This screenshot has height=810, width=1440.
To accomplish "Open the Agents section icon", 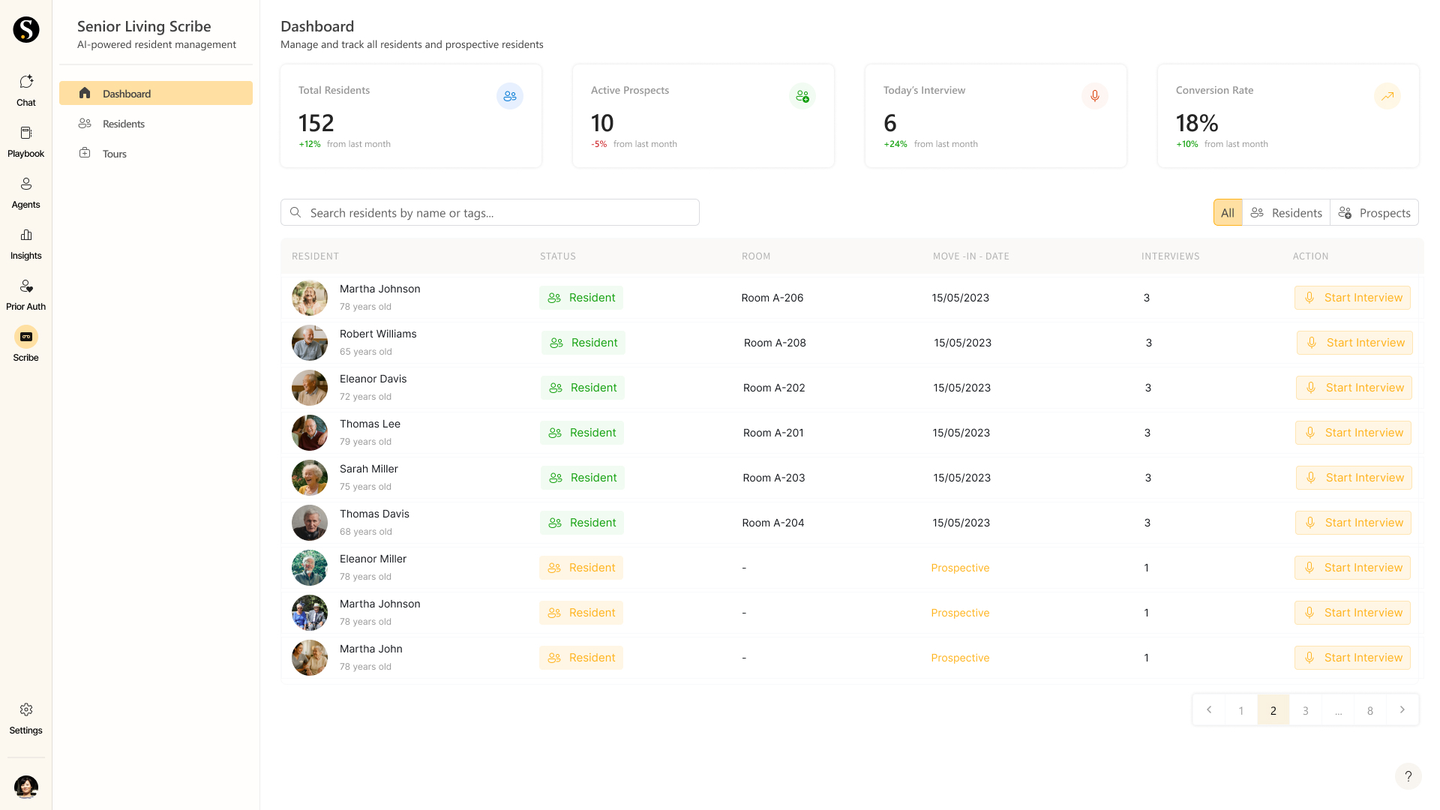I will (26, 184).
